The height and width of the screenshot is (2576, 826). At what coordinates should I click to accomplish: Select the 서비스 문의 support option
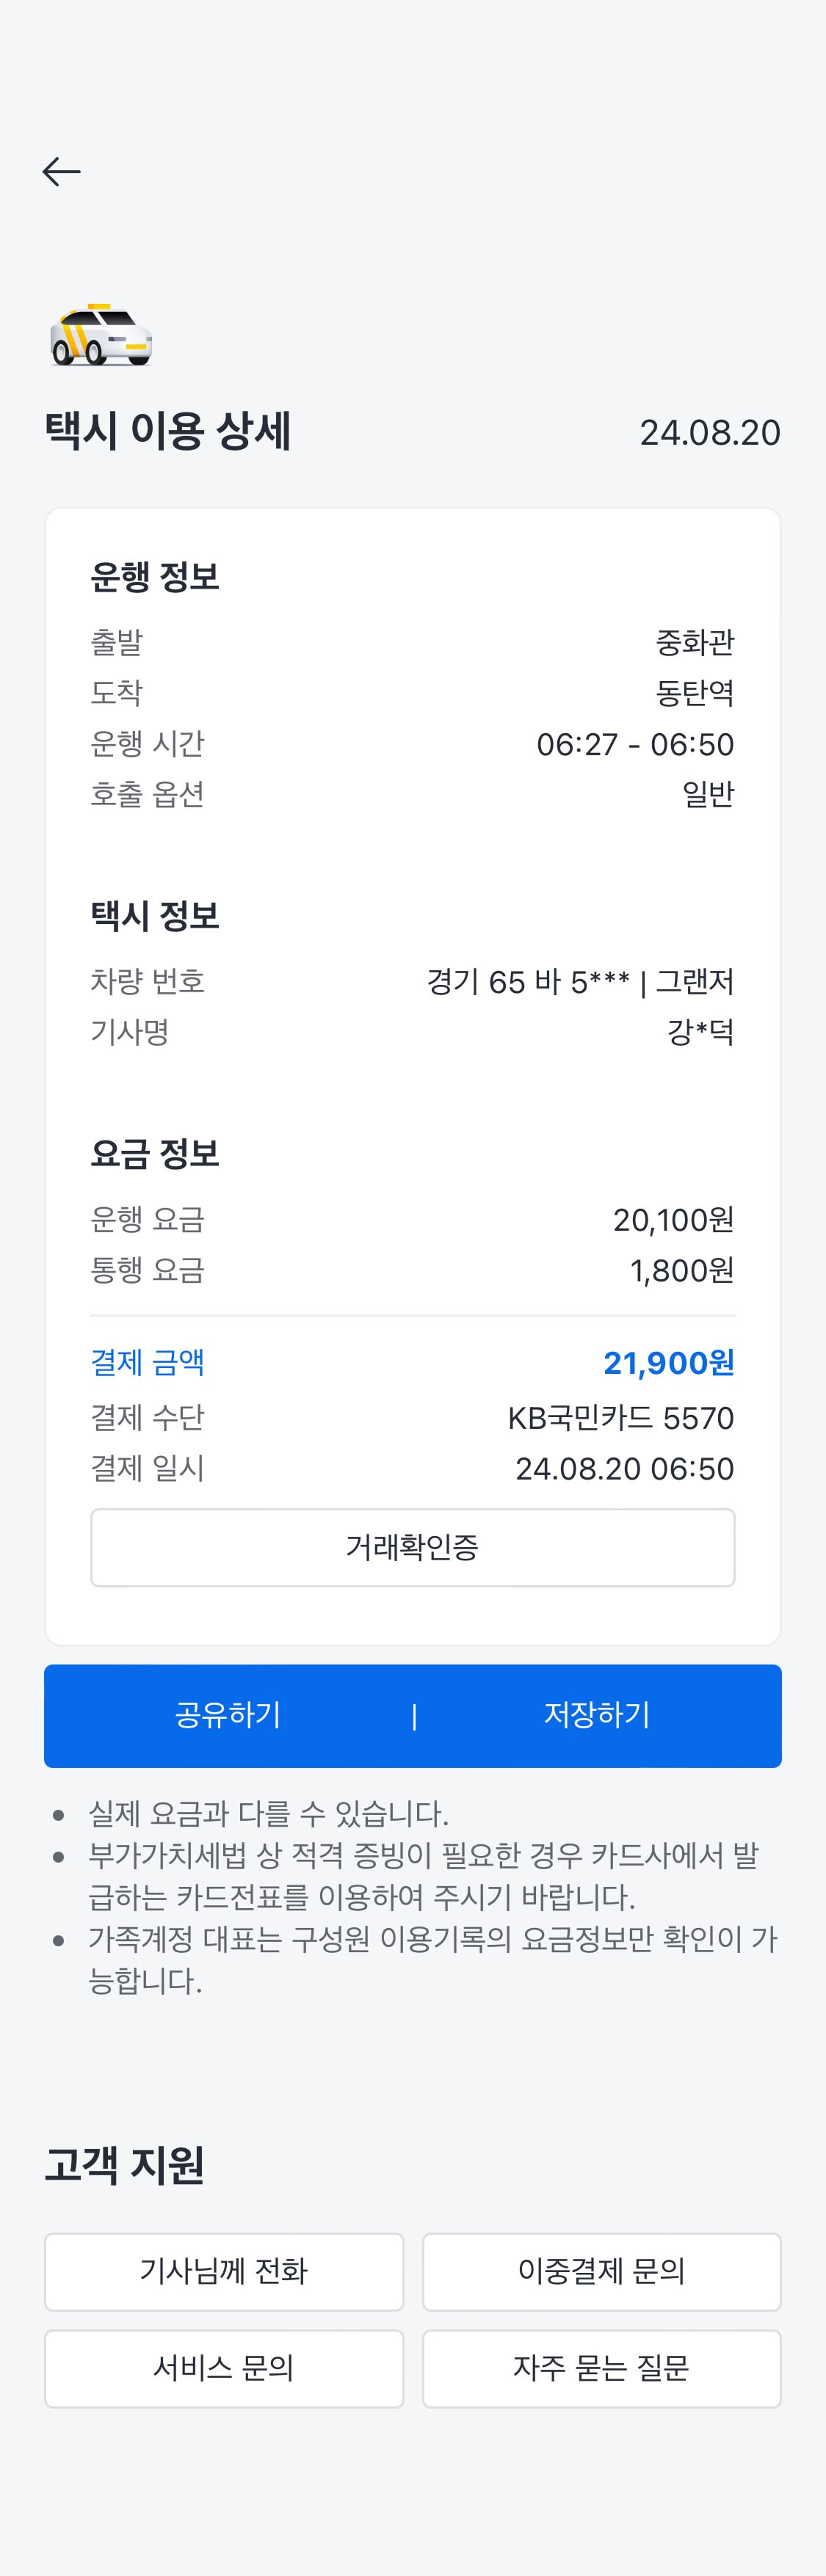click(224, 2368)
